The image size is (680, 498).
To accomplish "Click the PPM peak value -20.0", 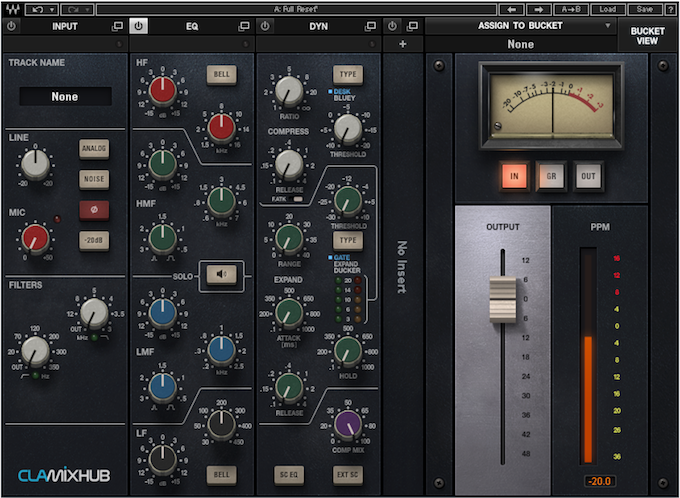I will coord(600,481).
